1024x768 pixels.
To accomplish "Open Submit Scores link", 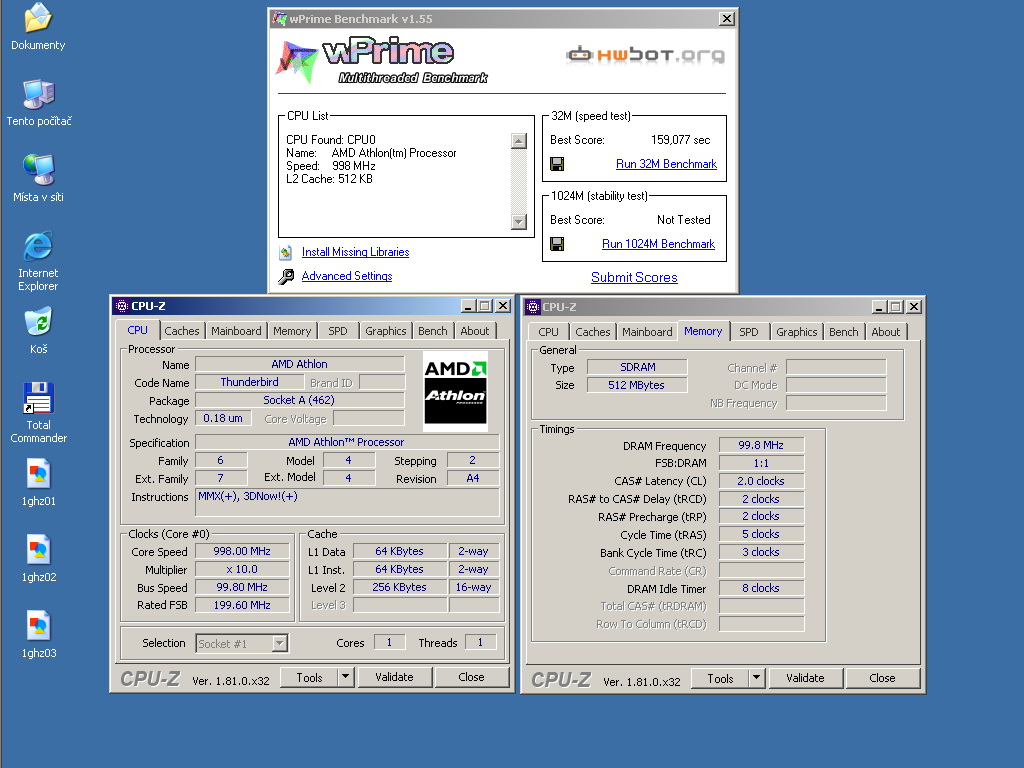I will [634, 278].
